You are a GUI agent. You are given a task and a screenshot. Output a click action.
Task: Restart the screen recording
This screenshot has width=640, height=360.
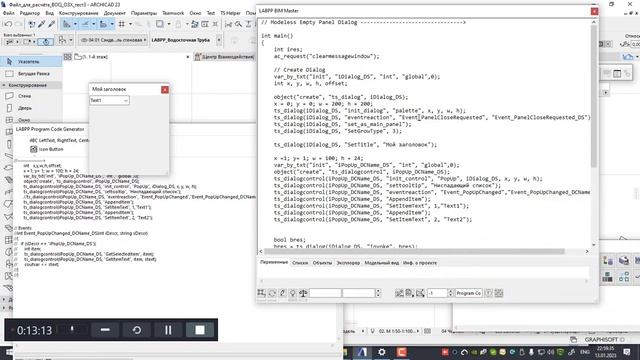(x=137, y=330)
